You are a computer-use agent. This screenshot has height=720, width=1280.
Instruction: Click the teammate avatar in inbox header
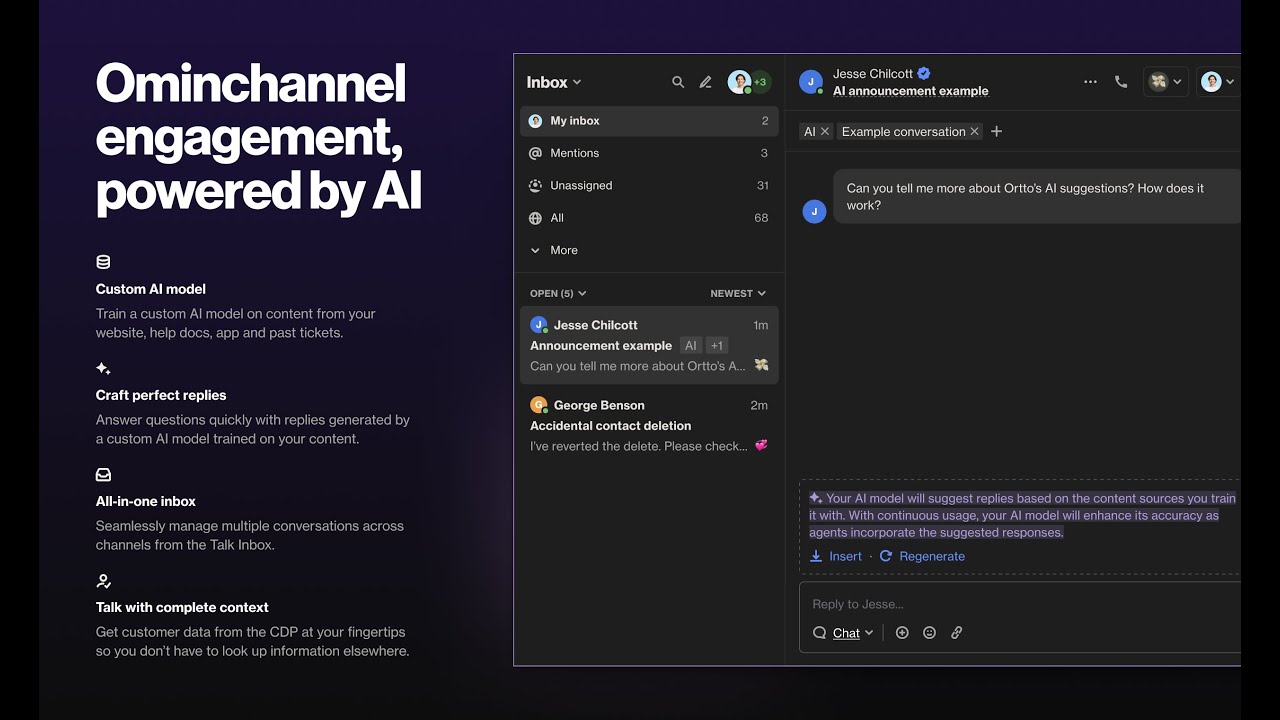tap(739, 82)
